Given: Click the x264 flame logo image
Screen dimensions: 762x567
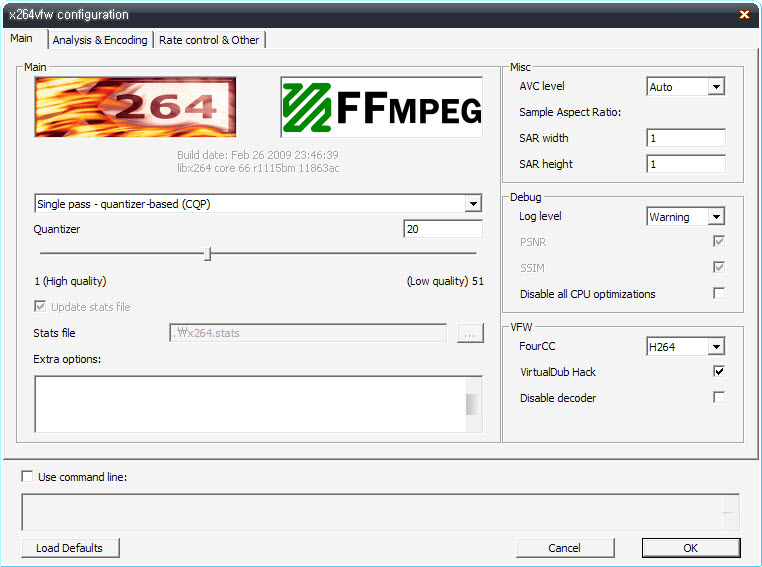Looking at the screenshot, I should point(135,107).
